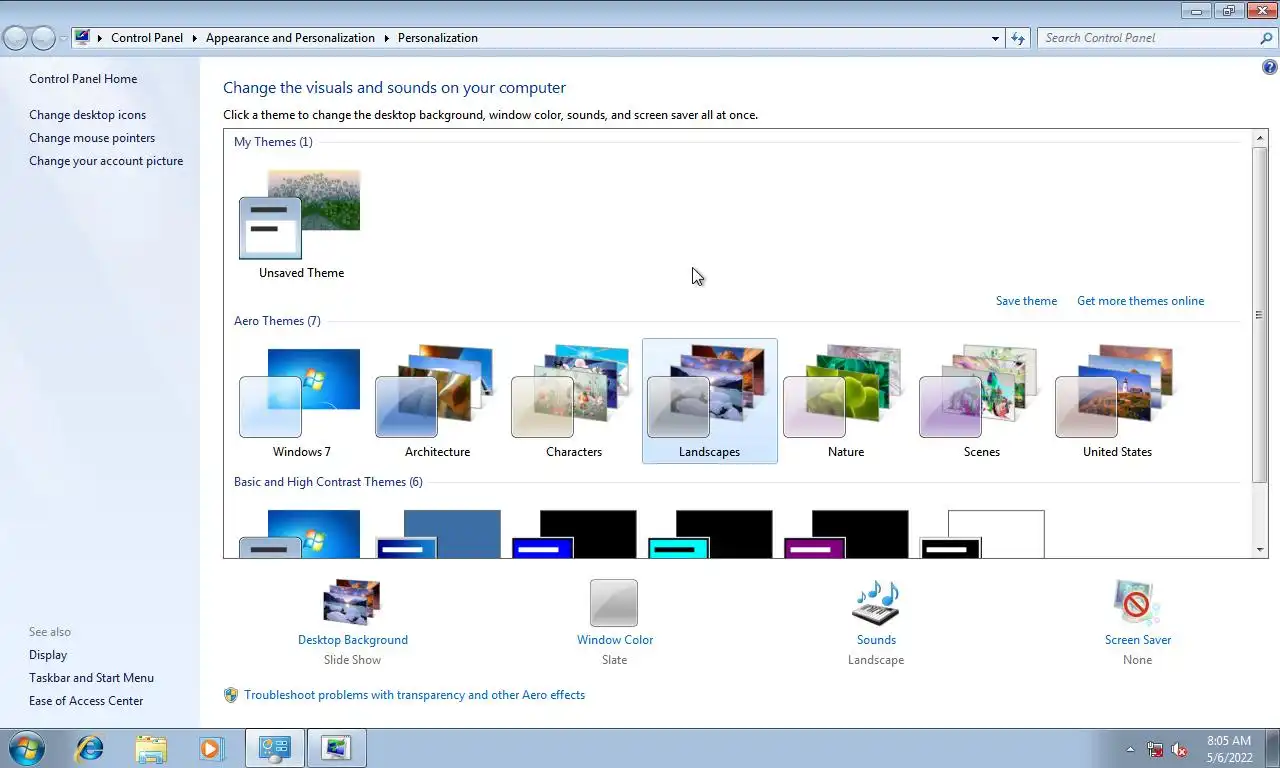Choose the High Contrast White theme thumbnail
The image size is (1280, 768).
[x=981, y=534]
